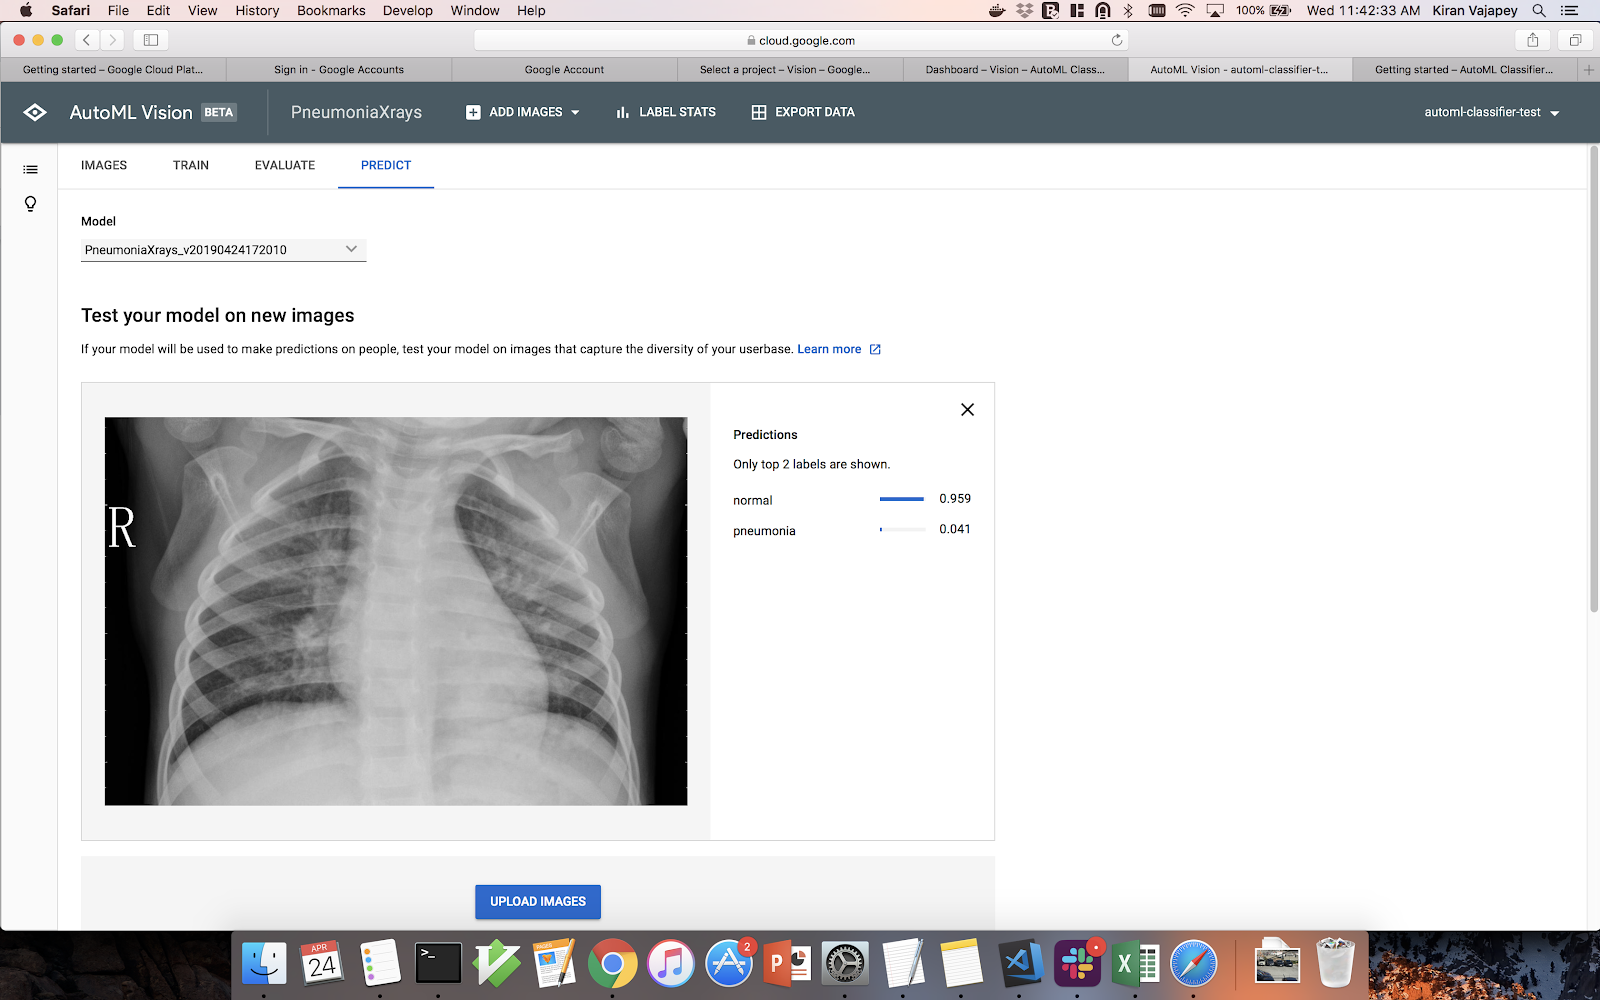Screen dimensions: 1600x1000
Task: Open Label Stats chart view
Action: click(x=666, y=112)
